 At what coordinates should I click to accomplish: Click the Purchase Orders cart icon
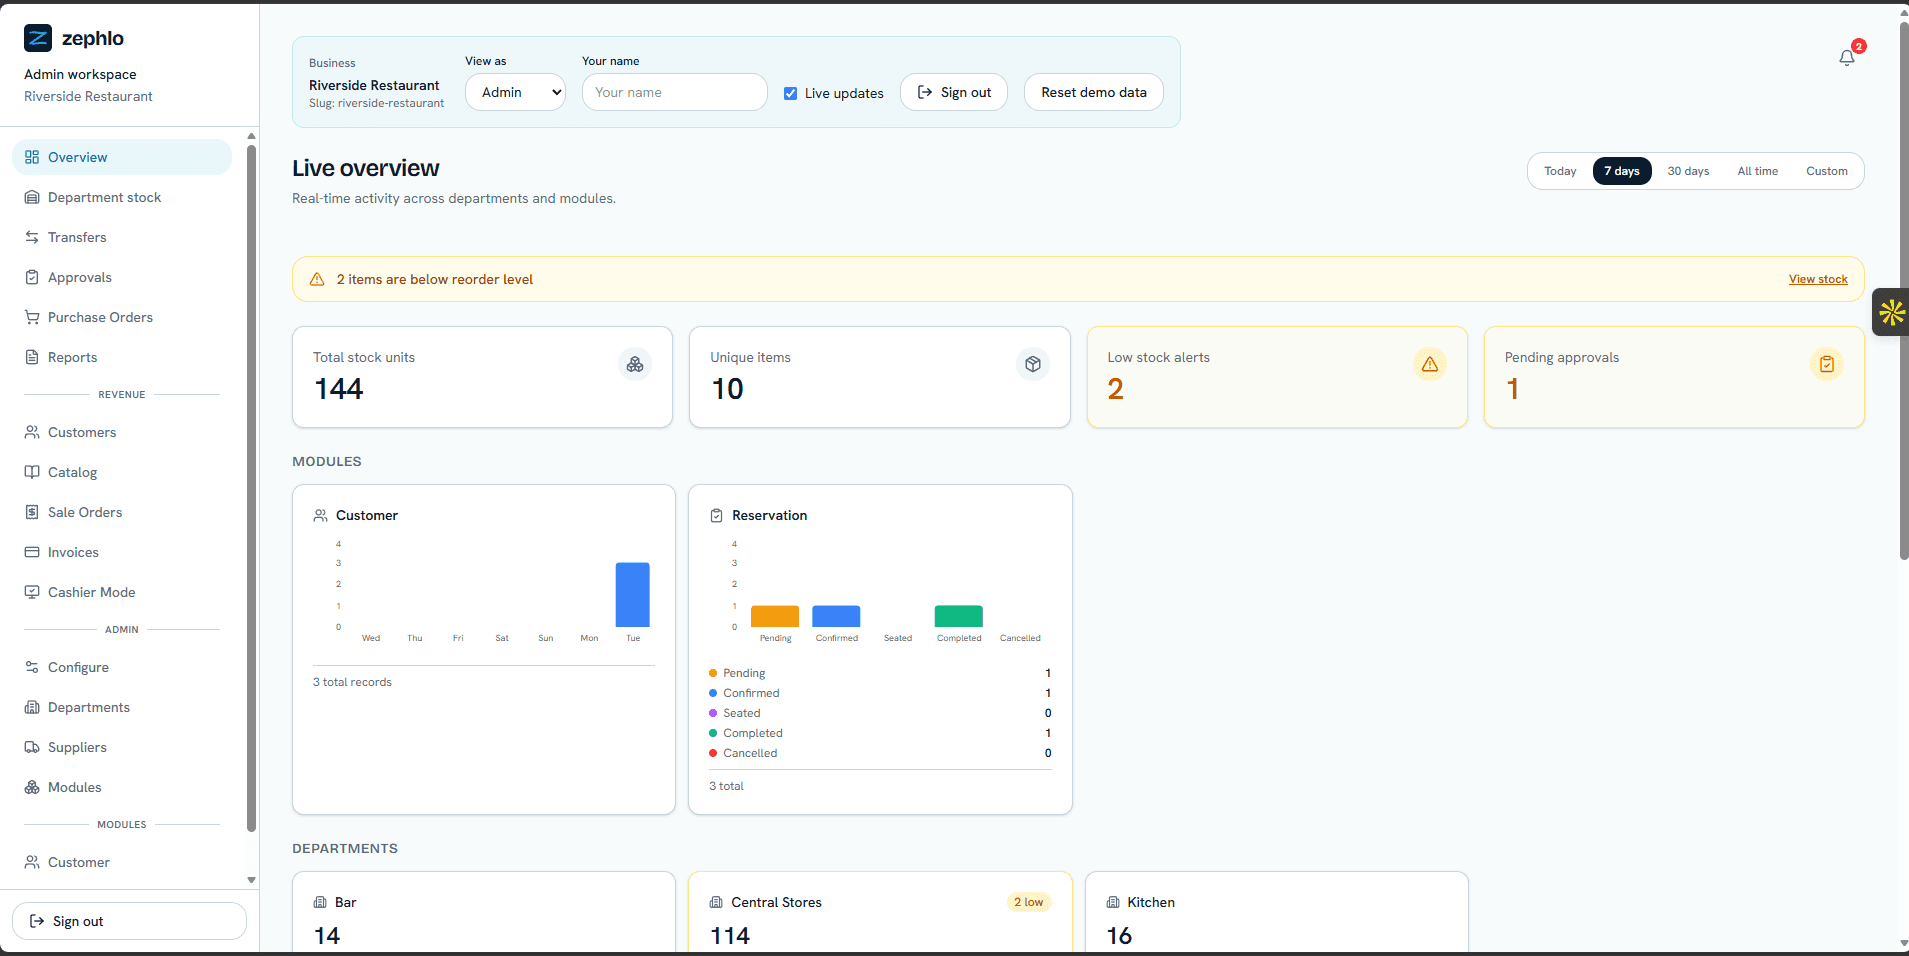[x=32, y=317]
